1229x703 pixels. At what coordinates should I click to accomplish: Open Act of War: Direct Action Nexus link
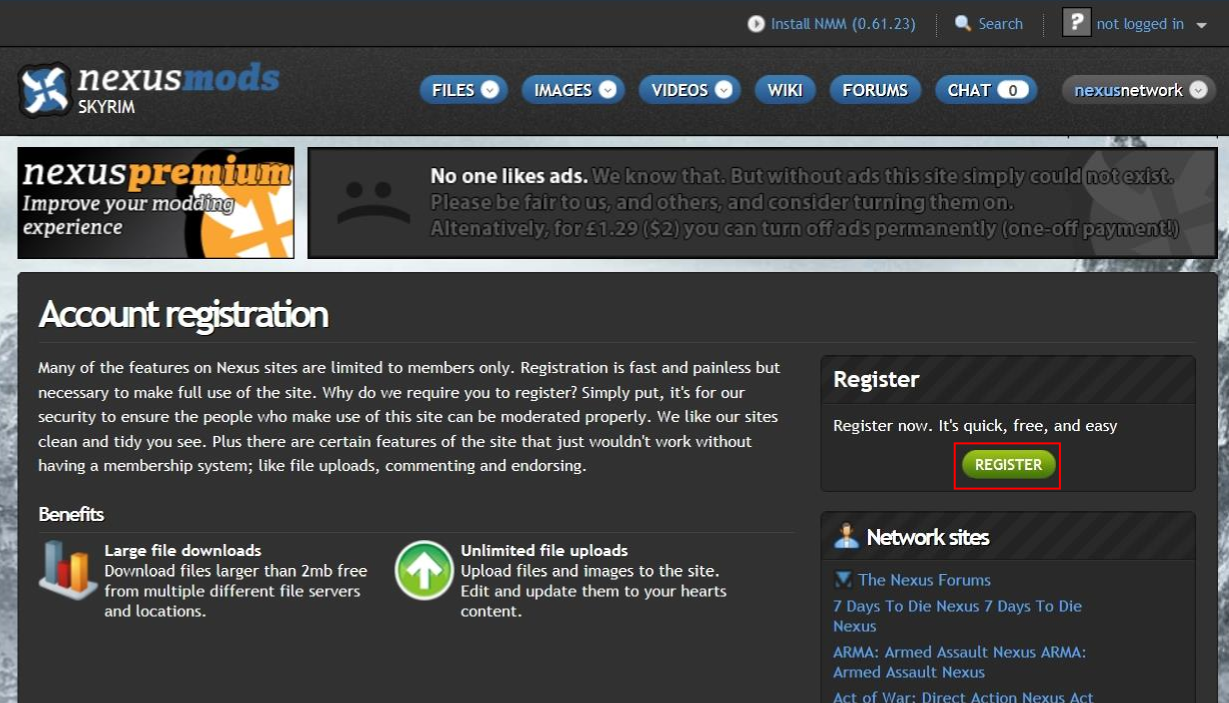click(963, 696)
